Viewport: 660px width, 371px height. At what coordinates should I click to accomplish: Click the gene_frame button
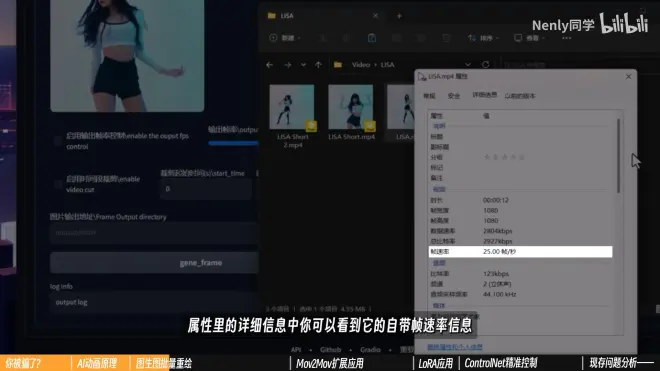154,263
